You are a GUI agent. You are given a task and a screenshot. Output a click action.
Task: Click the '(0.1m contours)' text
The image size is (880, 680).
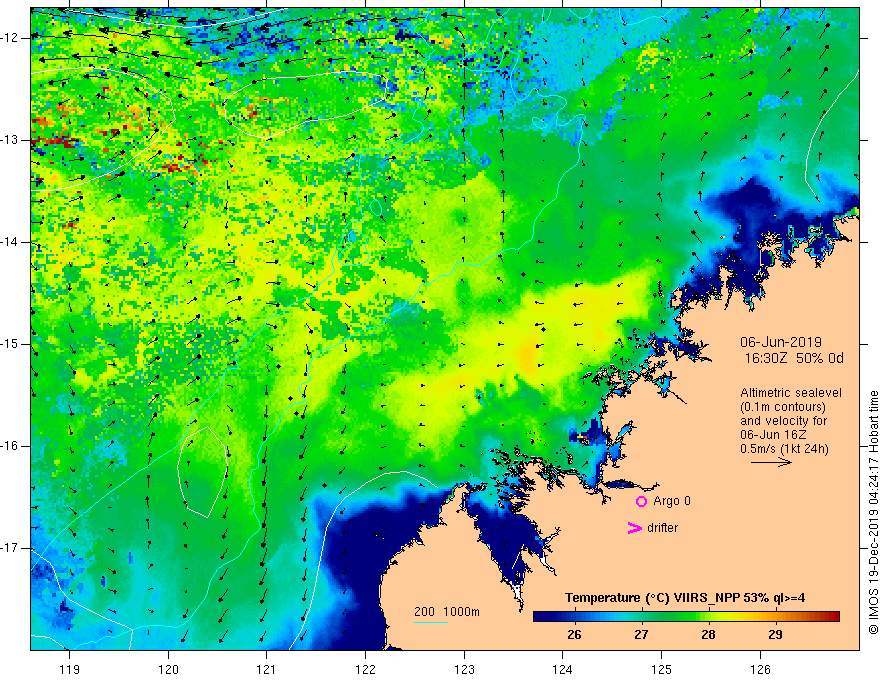783,407
